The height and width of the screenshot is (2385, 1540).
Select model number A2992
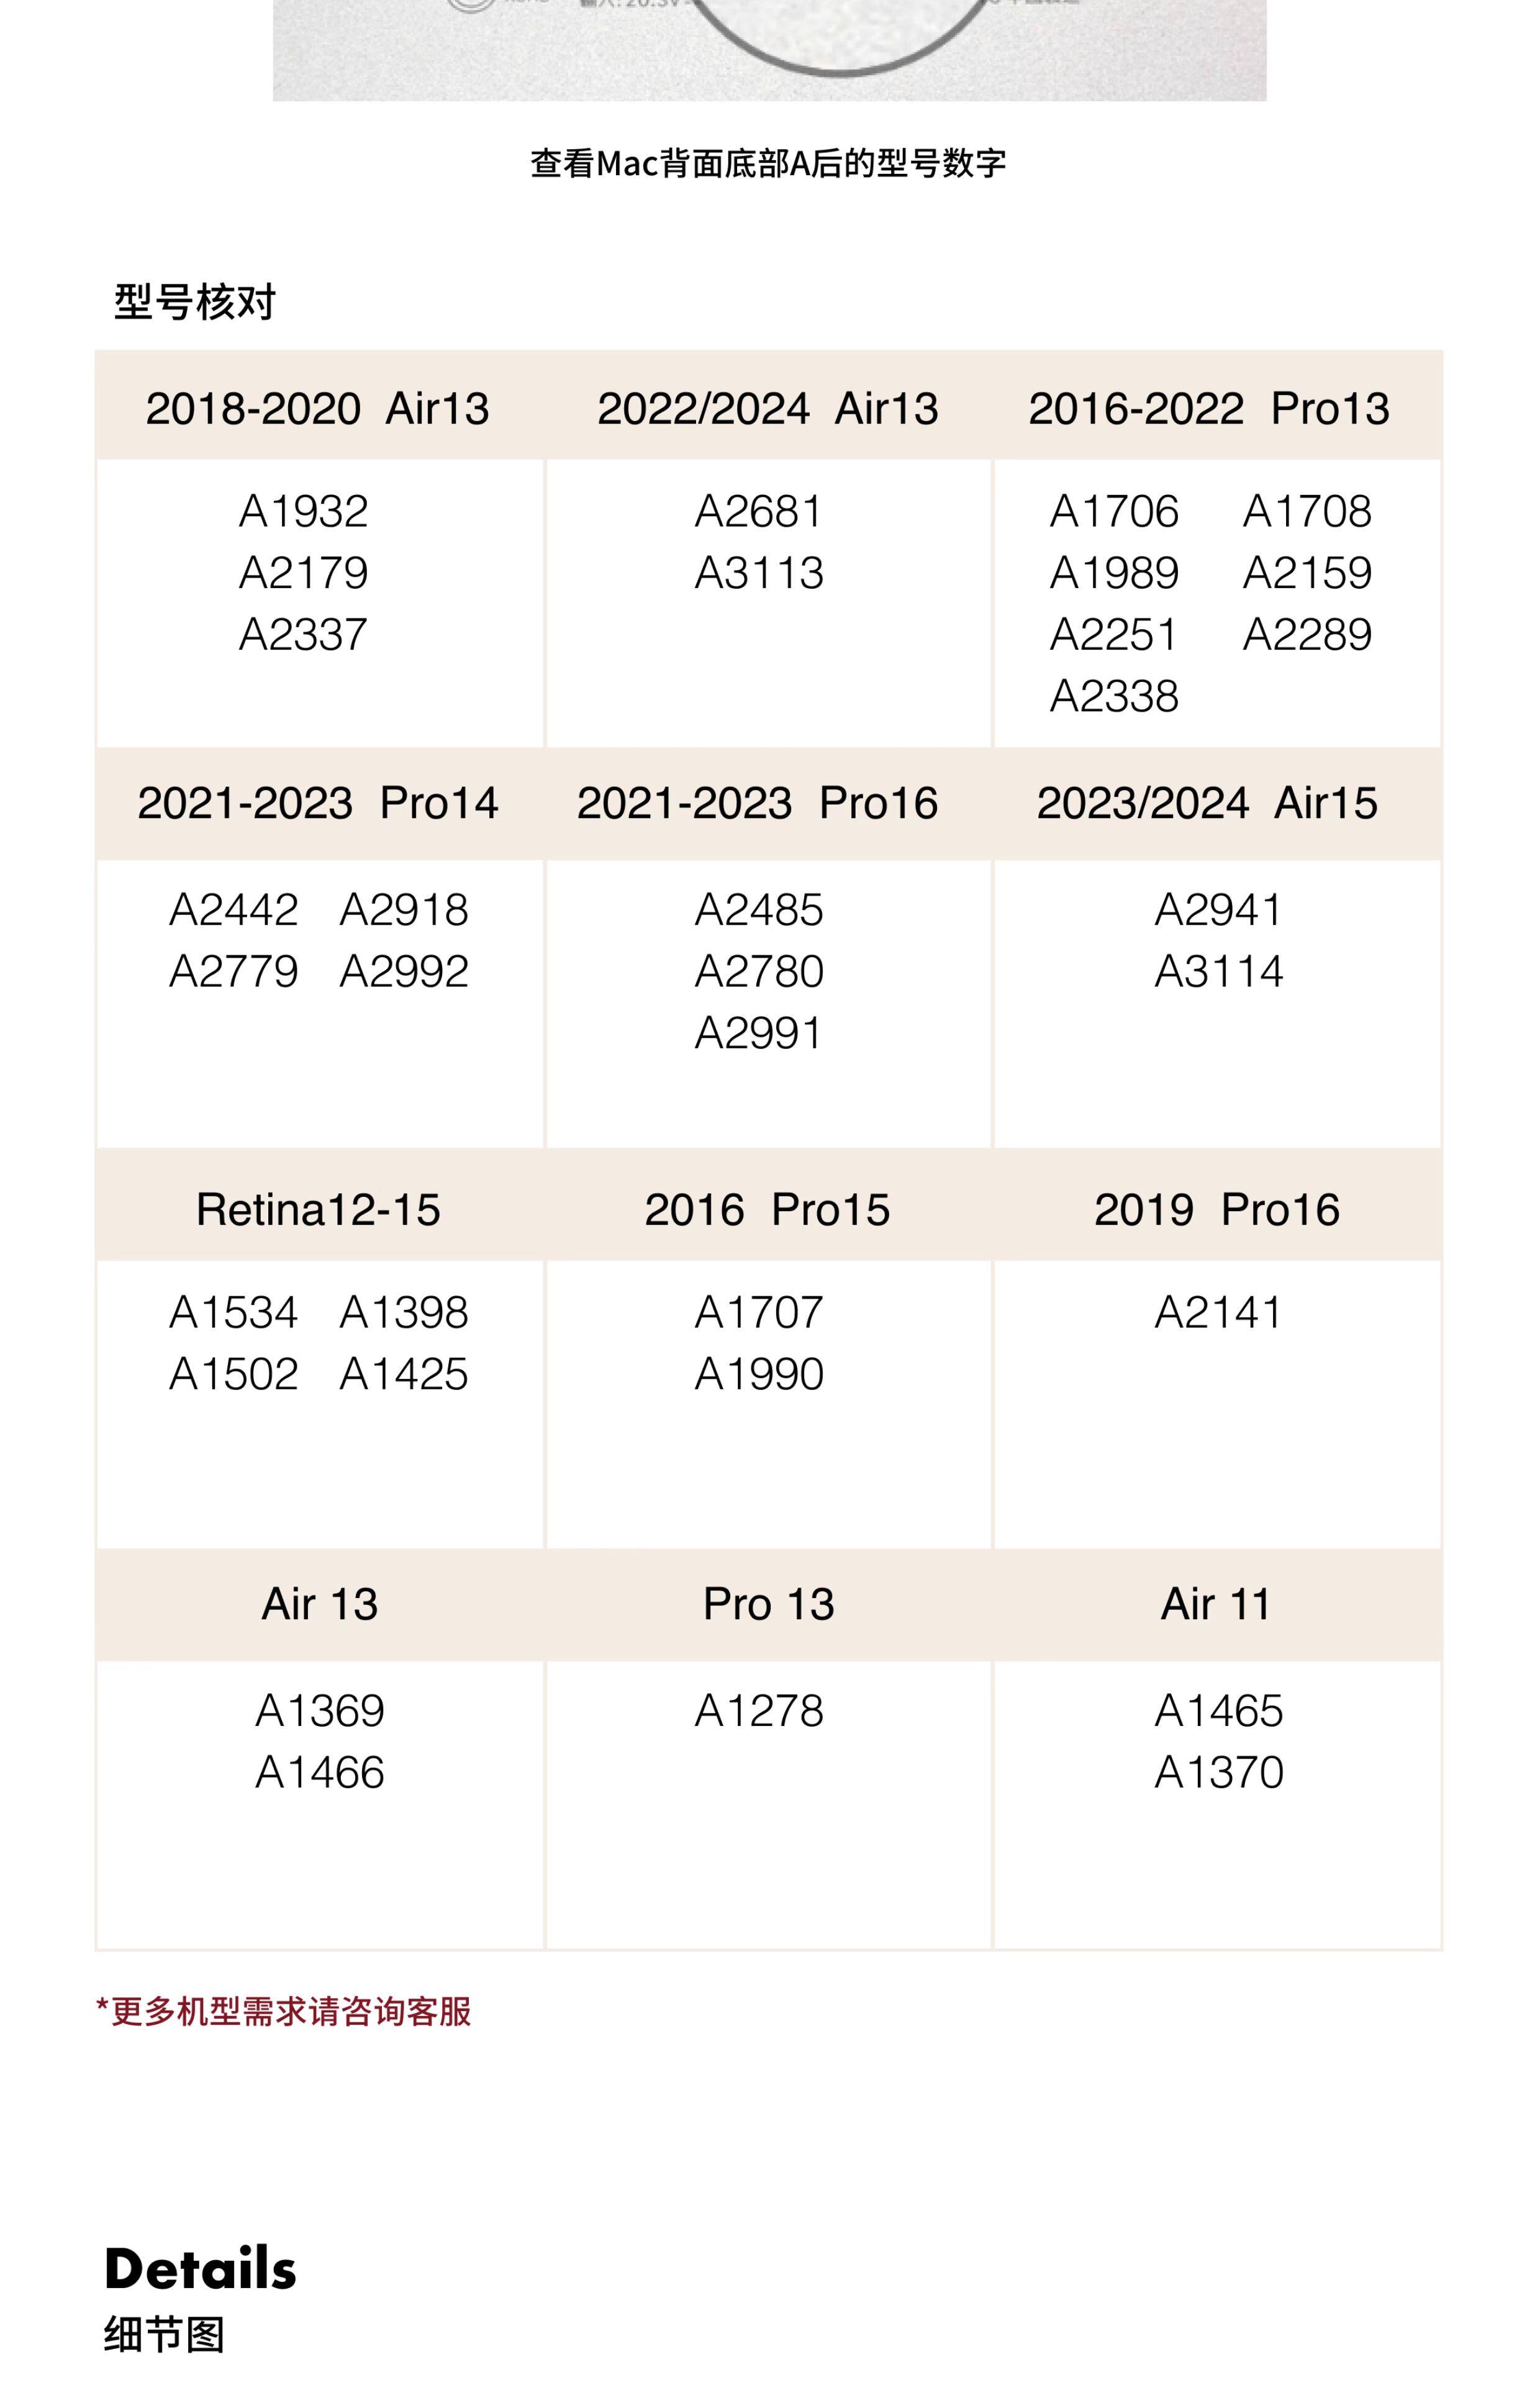404,971
